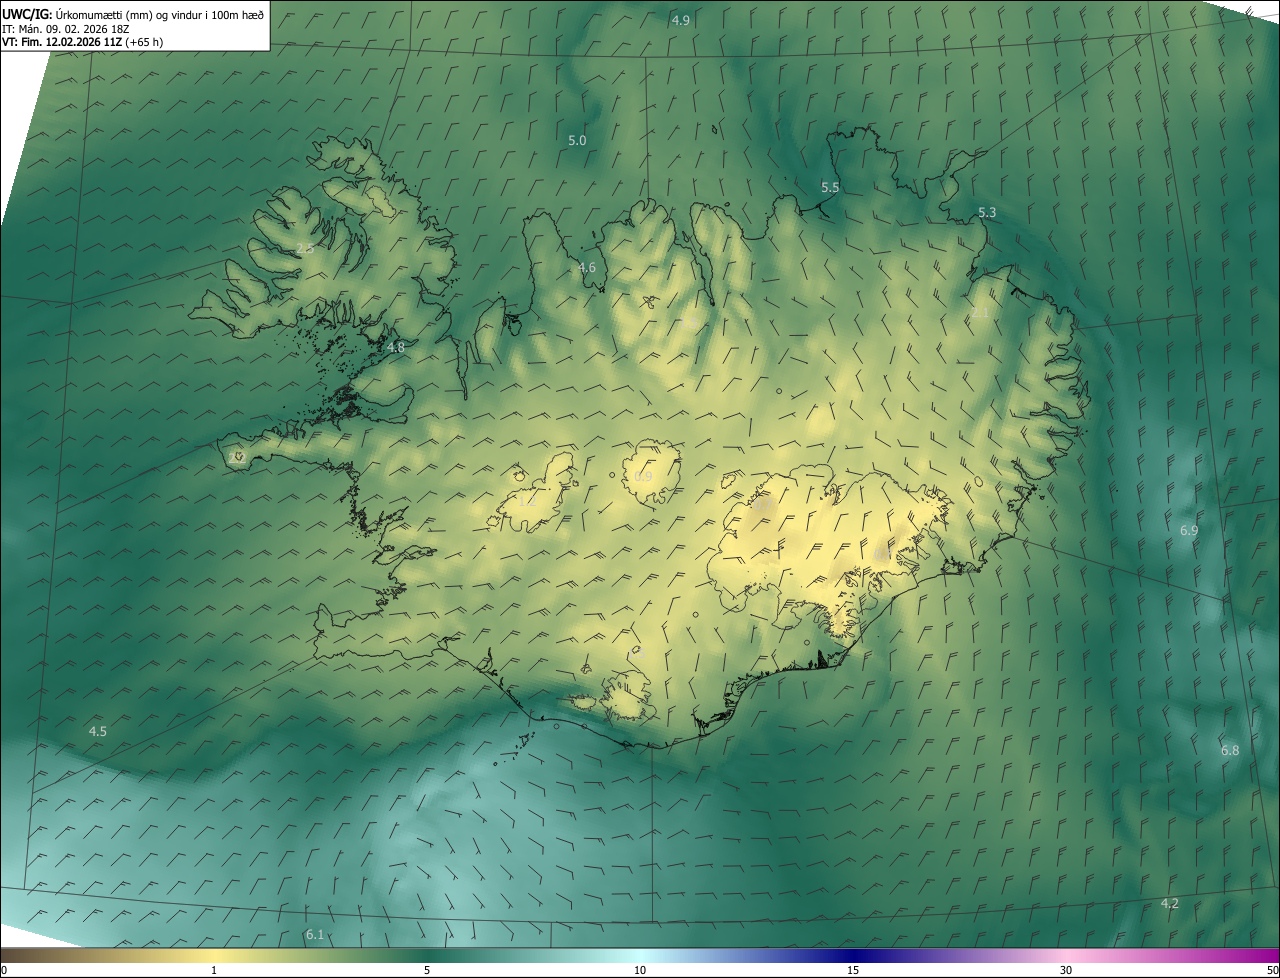Click the 4.6 value label on the map
1280x978 pixels.
[587, 267]
